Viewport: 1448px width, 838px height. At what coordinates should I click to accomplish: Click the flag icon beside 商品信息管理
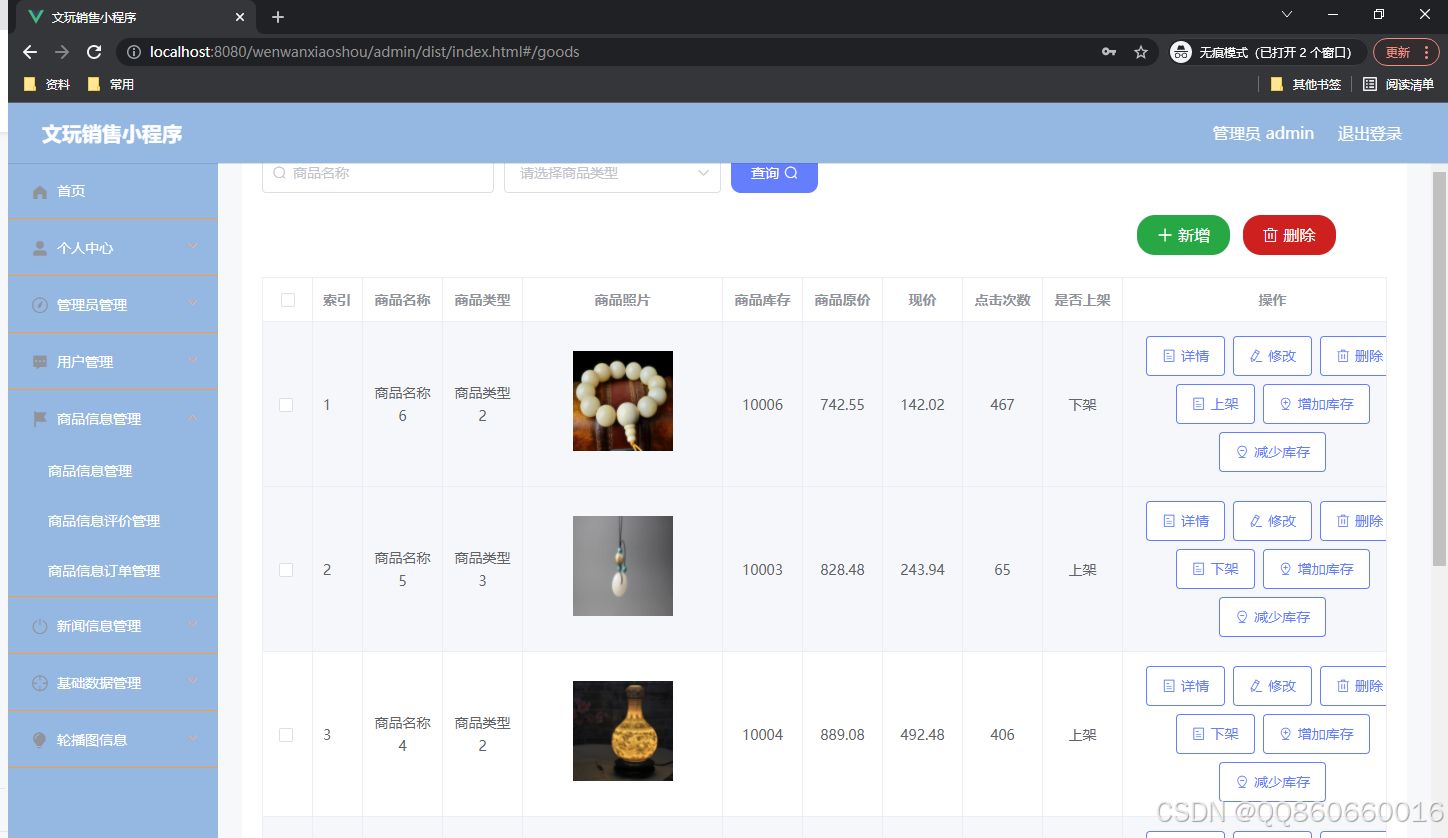(40, 419)
